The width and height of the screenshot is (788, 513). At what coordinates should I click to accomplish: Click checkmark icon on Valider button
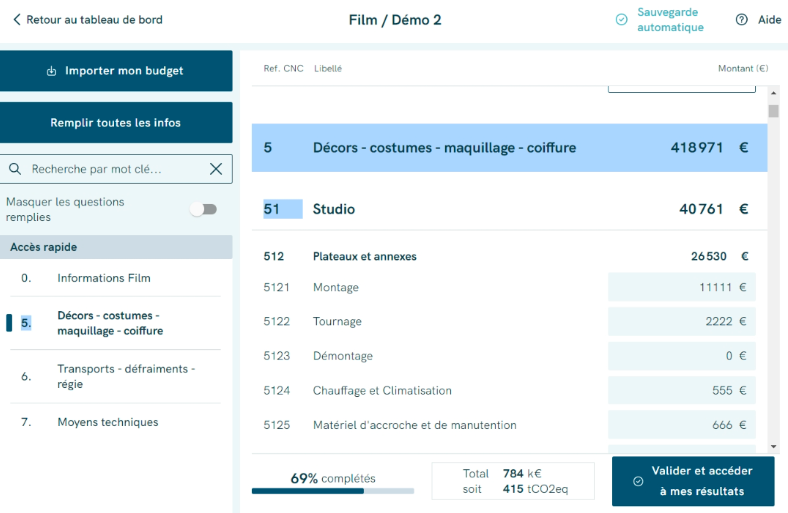click(638, 482)
